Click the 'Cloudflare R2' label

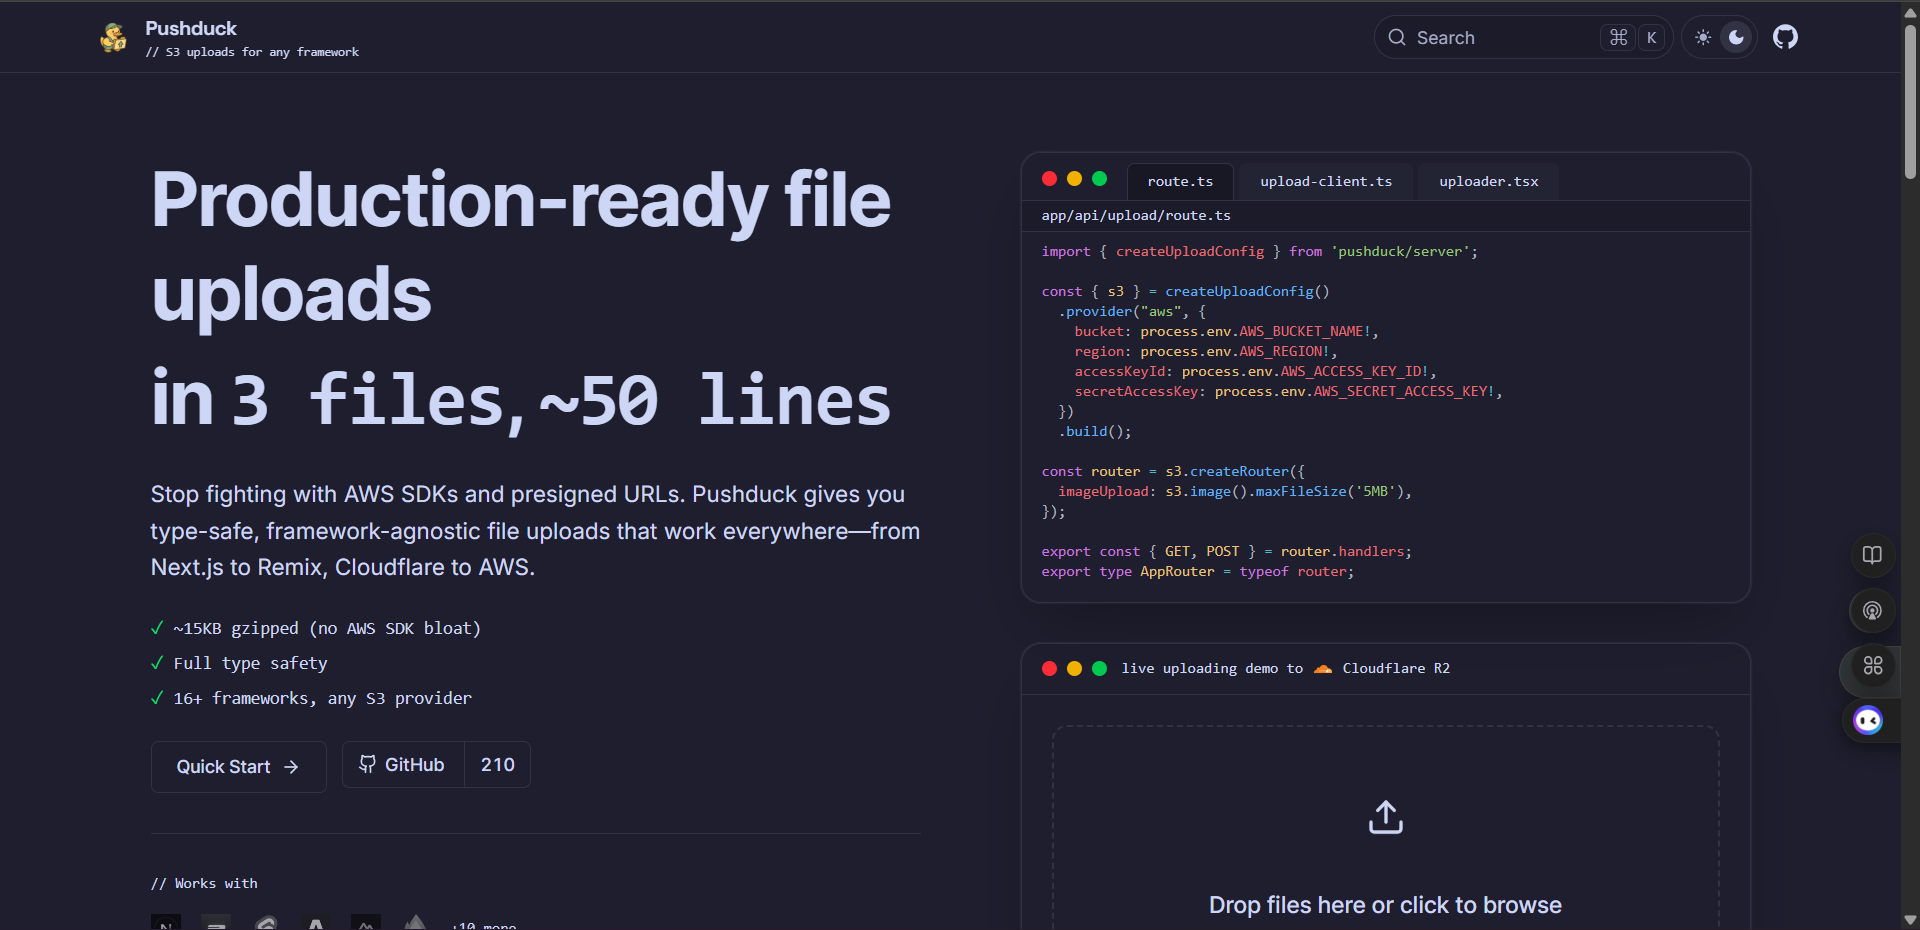1396,668
